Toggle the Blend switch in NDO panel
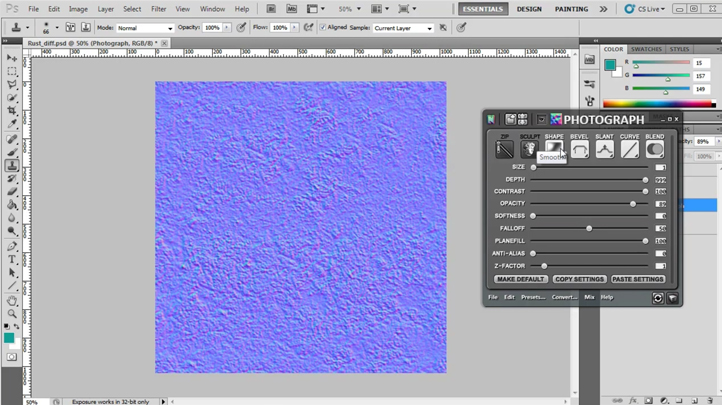 (654, 150)
